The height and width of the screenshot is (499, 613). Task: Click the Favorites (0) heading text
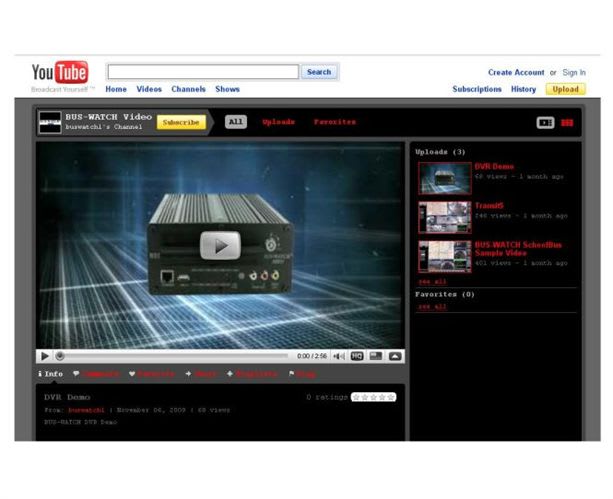pyautogui.click(x=445, y=294)
